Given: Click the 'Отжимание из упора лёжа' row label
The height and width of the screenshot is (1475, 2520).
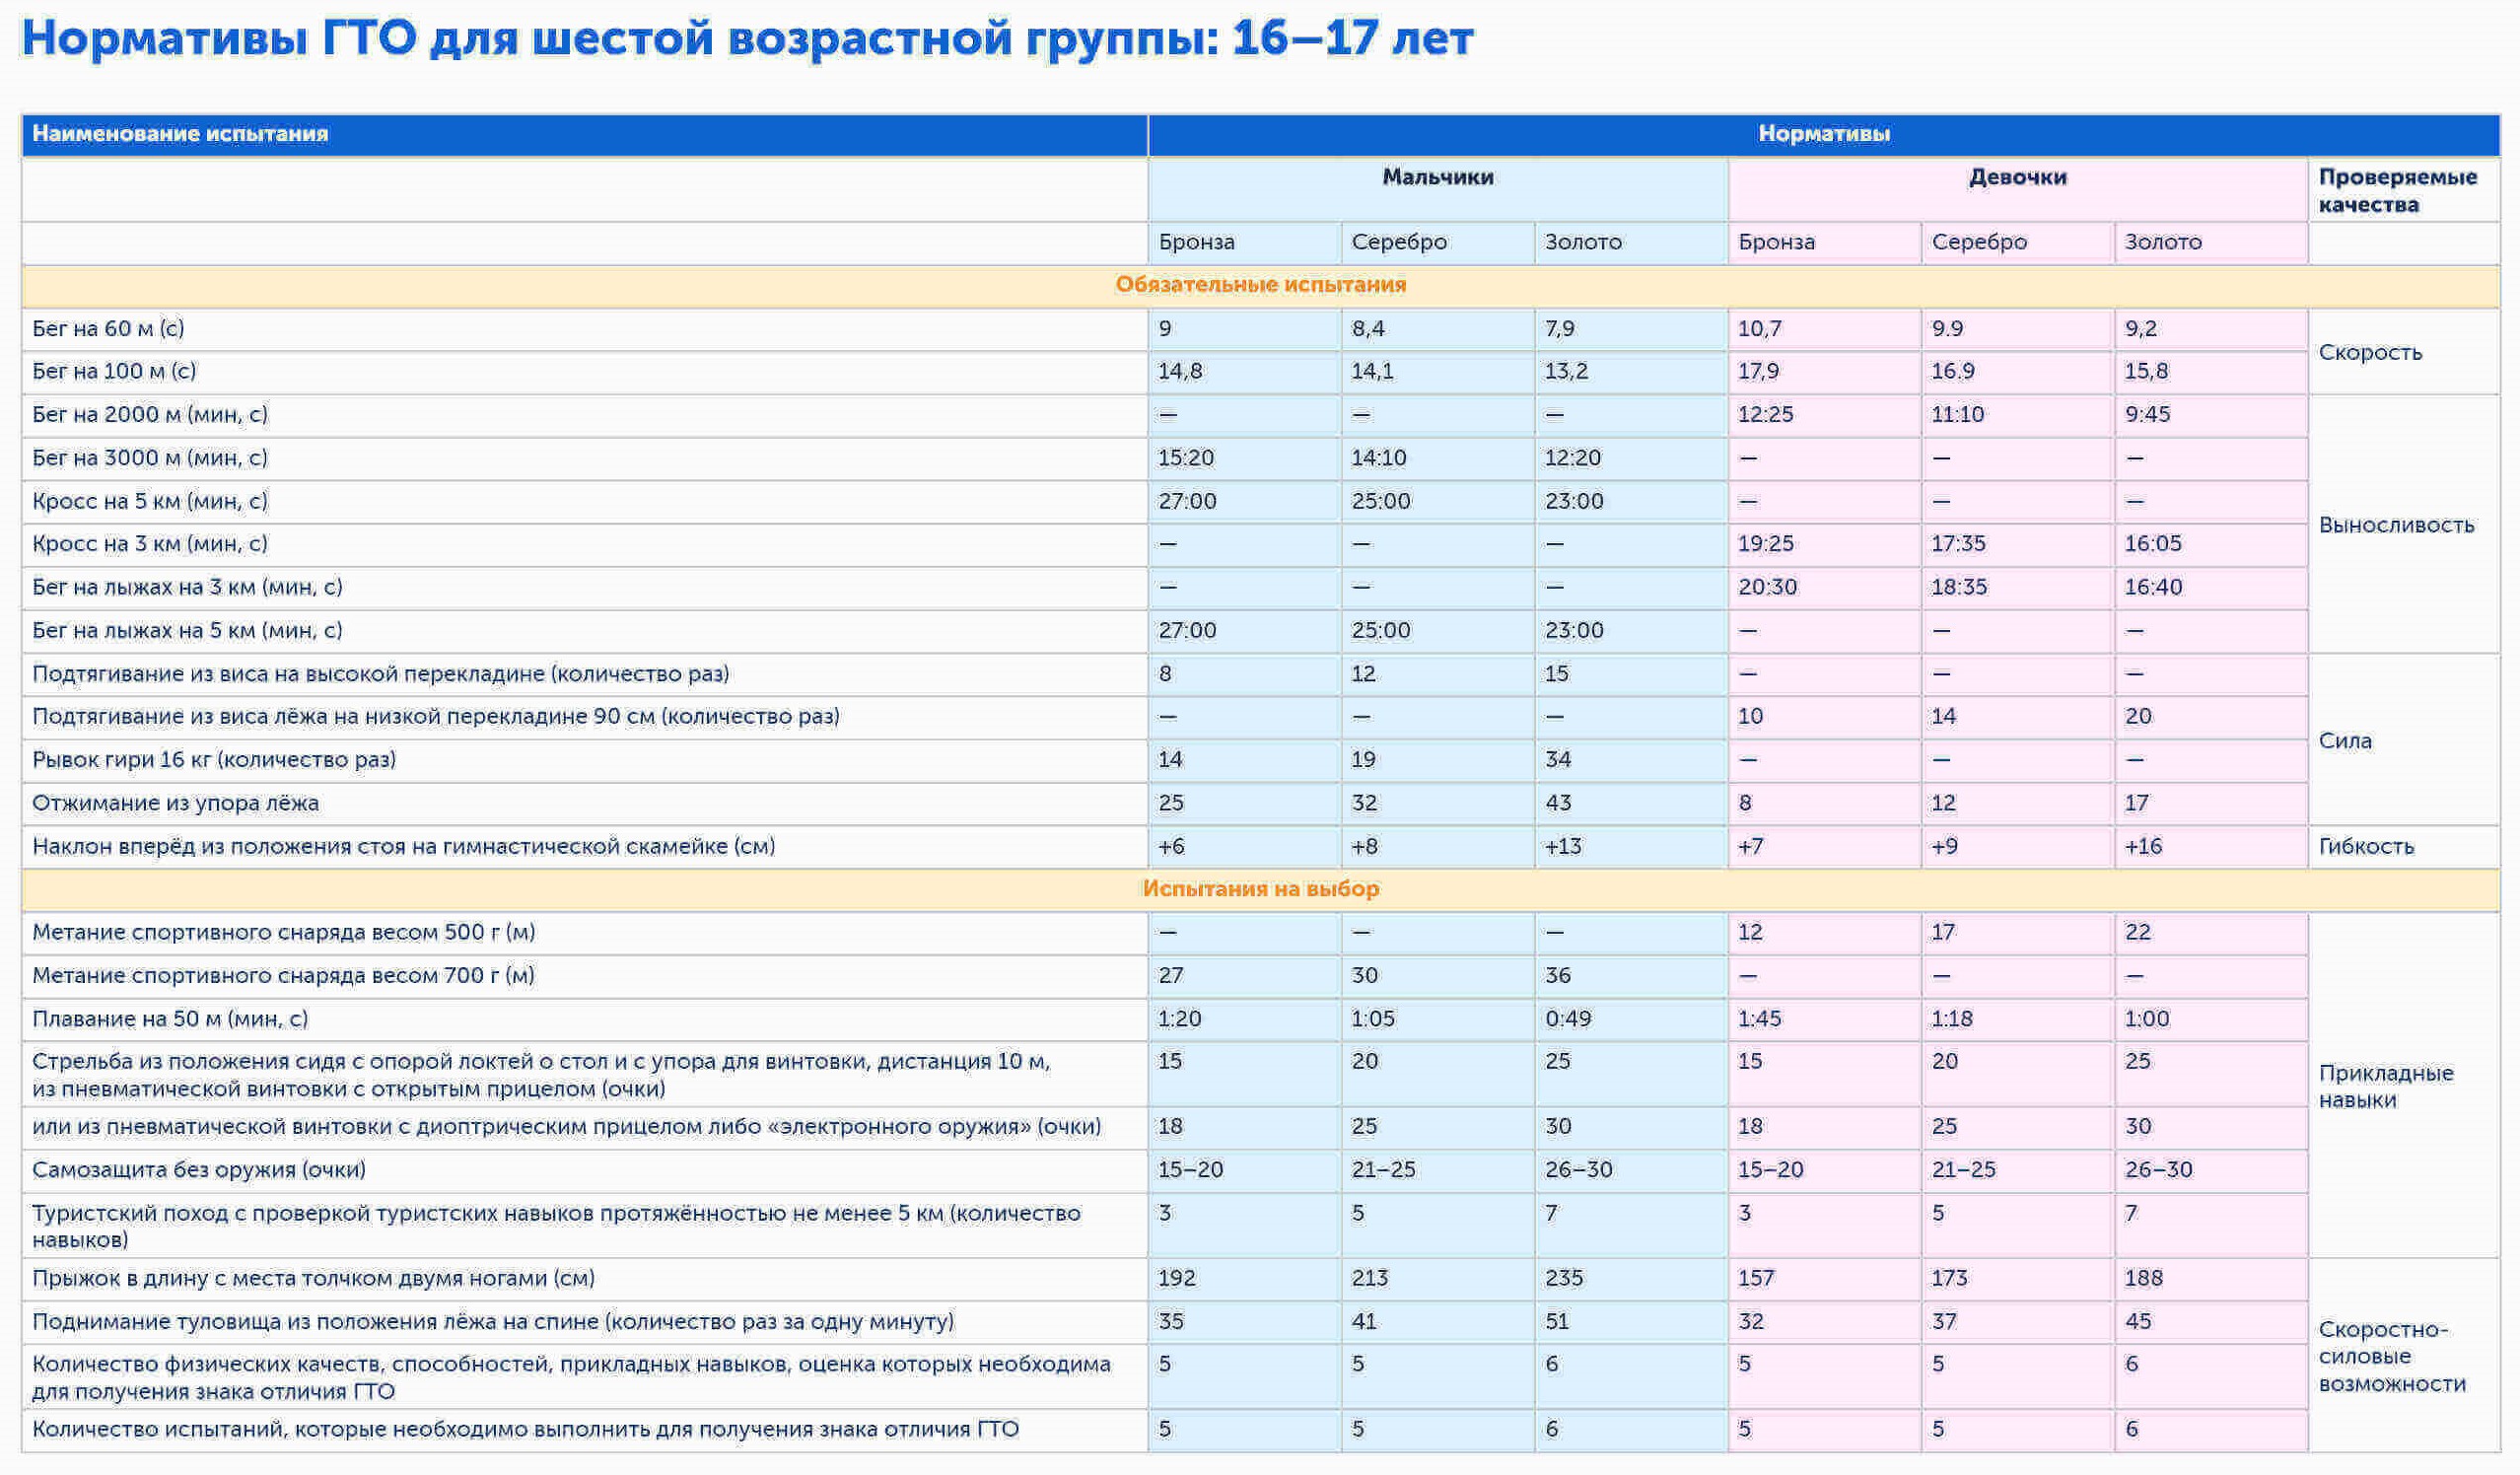Looking at the screenshot, I should (x=175, y=803).
